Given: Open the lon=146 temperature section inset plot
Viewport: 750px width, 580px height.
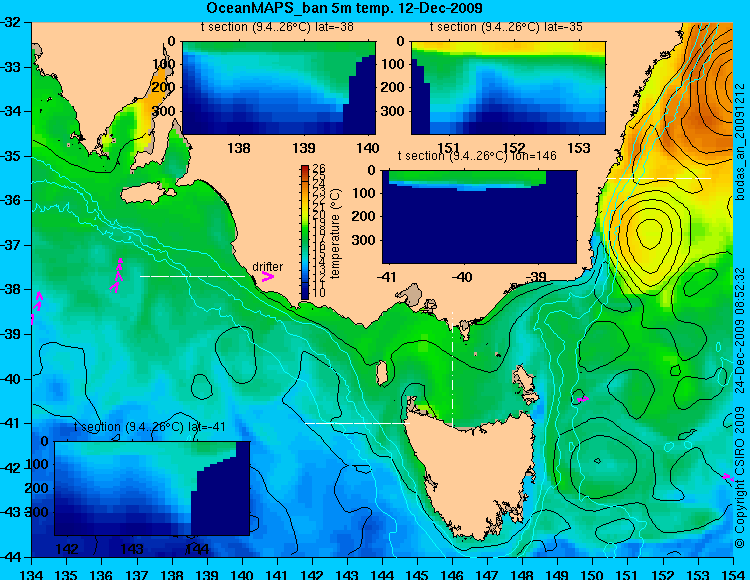Looking at the screenshot, I should click(479, 217).
